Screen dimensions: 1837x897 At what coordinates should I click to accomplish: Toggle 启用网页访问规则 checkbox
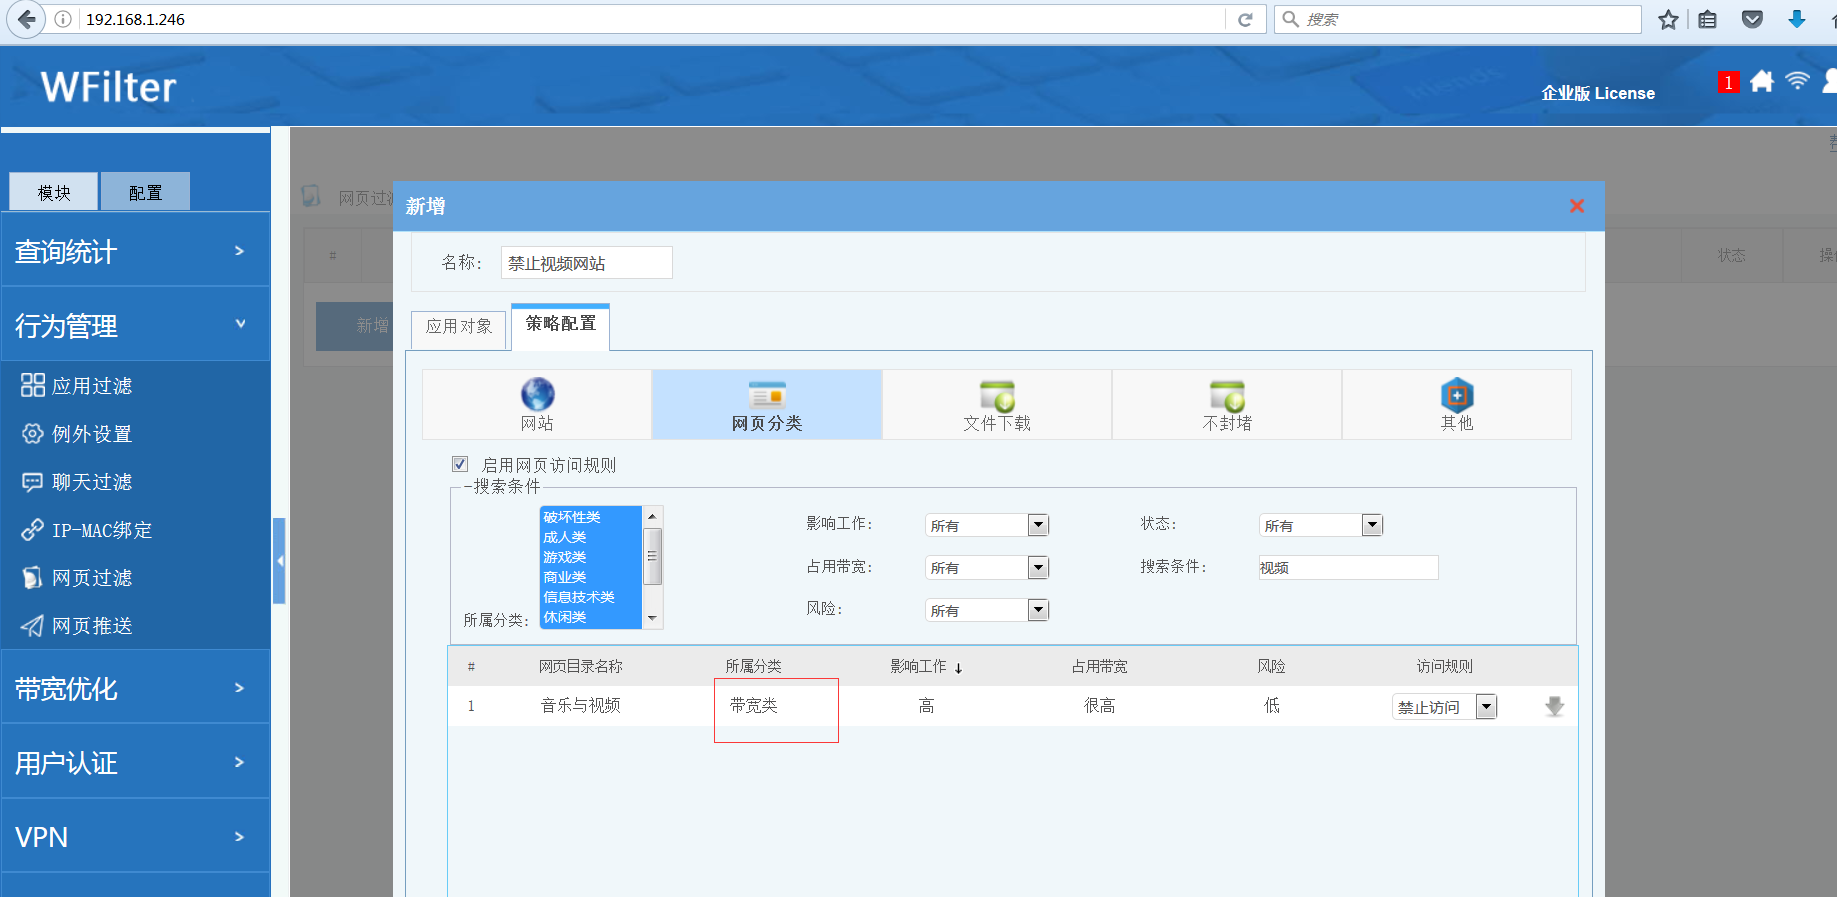(x=460, y=464)
